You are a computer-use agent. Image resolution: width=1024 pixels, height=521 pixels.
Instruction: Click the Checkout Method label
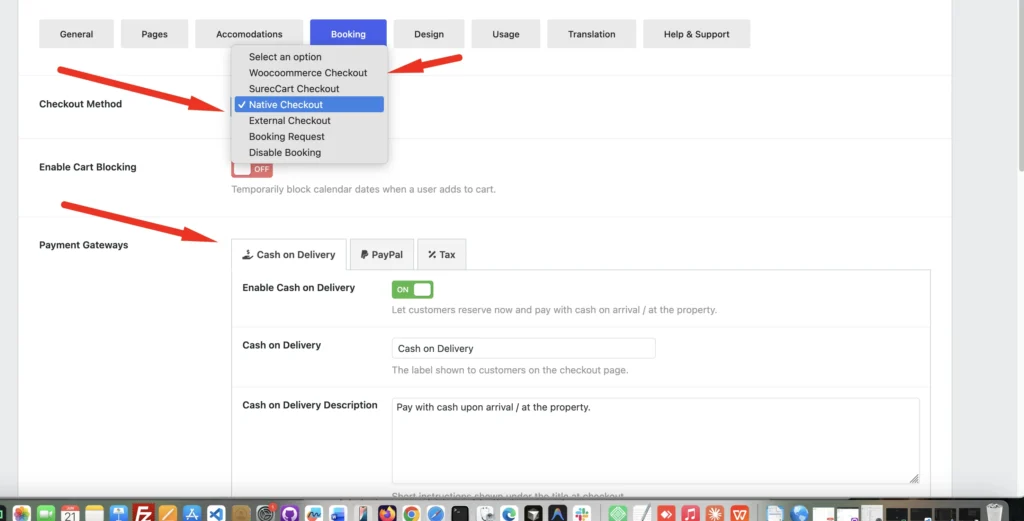[80, 104]
